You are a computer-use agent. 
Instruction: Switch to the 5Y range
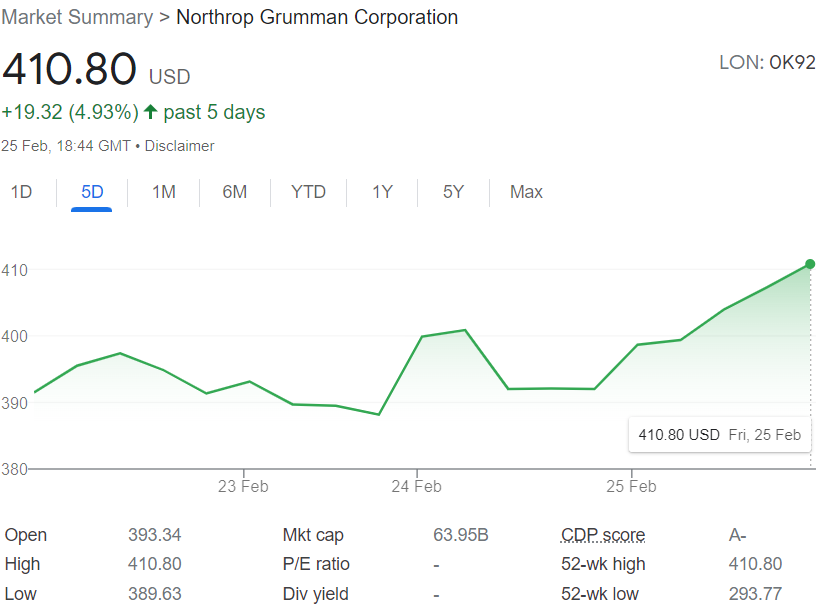pos(454,192)
